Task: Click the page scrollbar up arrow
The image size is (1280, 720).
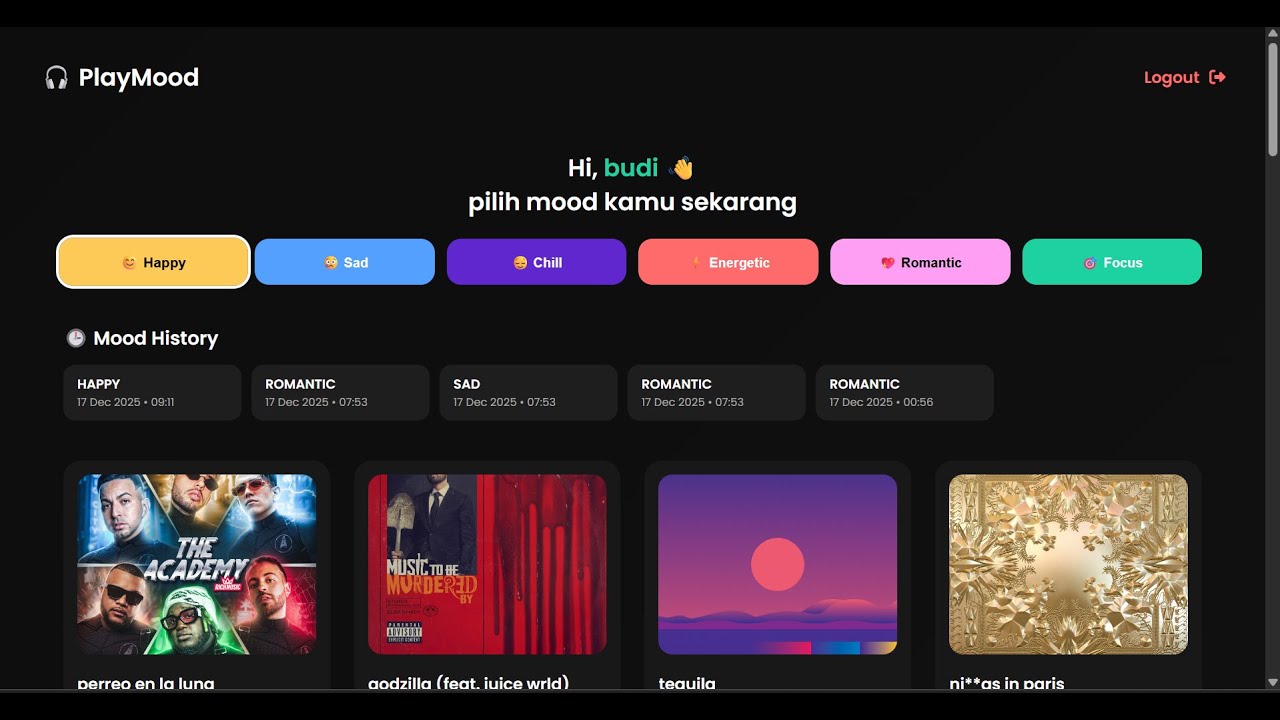Action: pos(1272,35)
